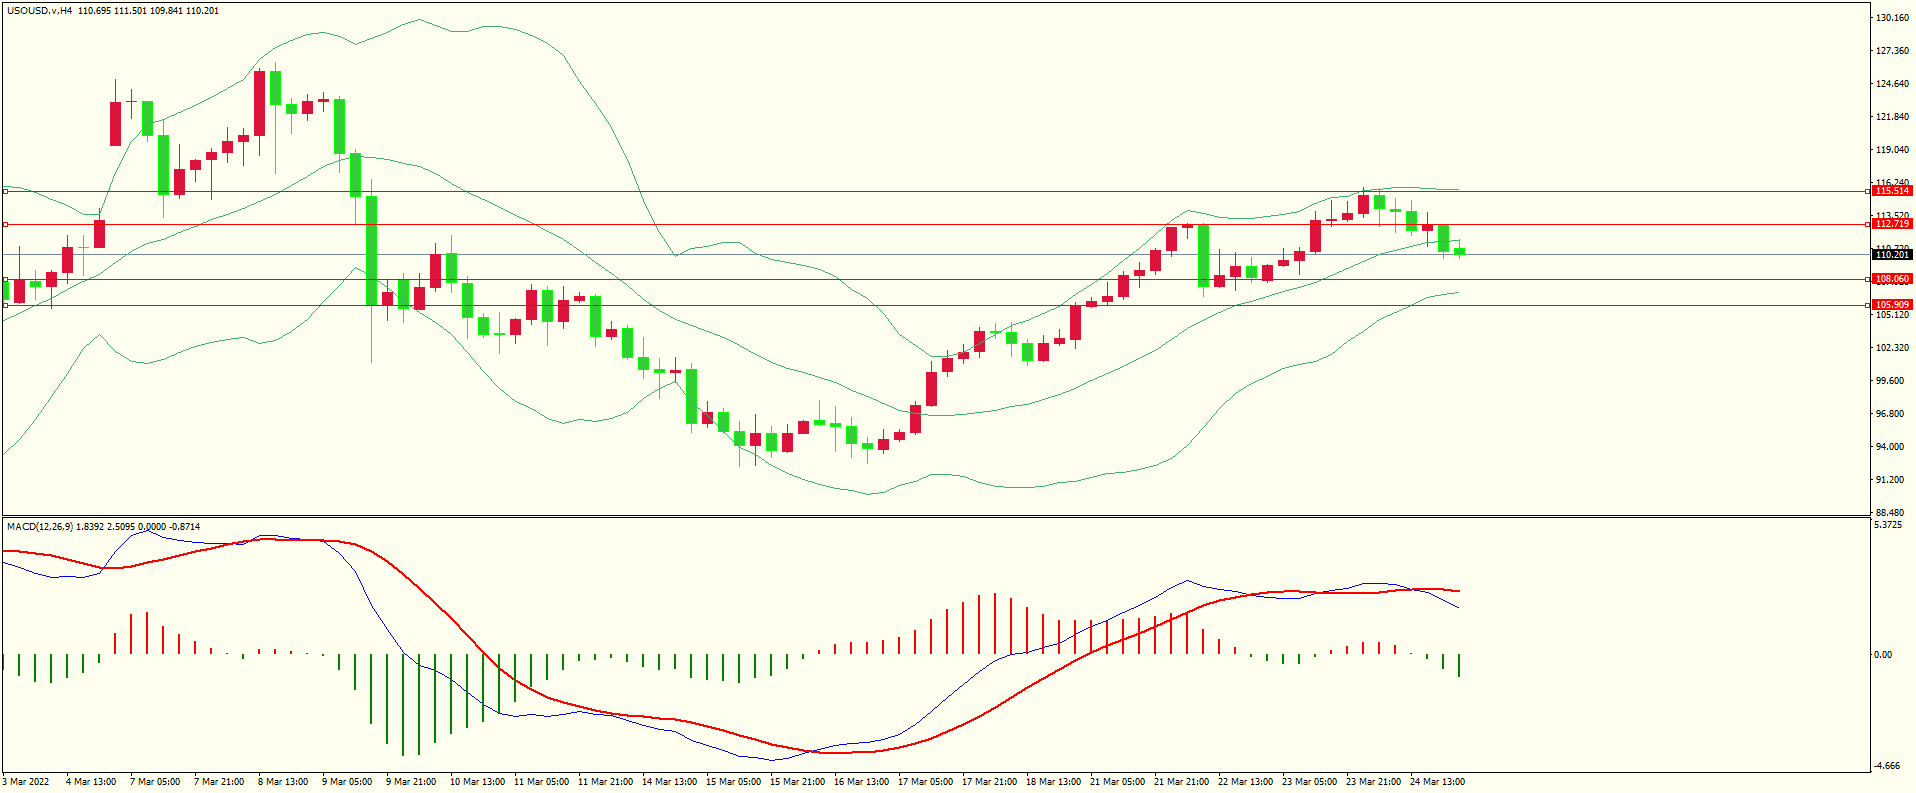
Task: Click the 8 Mar 13:00 time label
Action: click(x=283, y=782)
